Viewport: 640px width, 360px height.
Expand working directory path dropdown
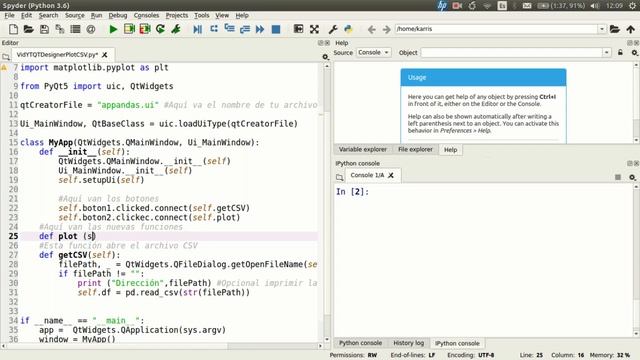[x=602, y=29]
